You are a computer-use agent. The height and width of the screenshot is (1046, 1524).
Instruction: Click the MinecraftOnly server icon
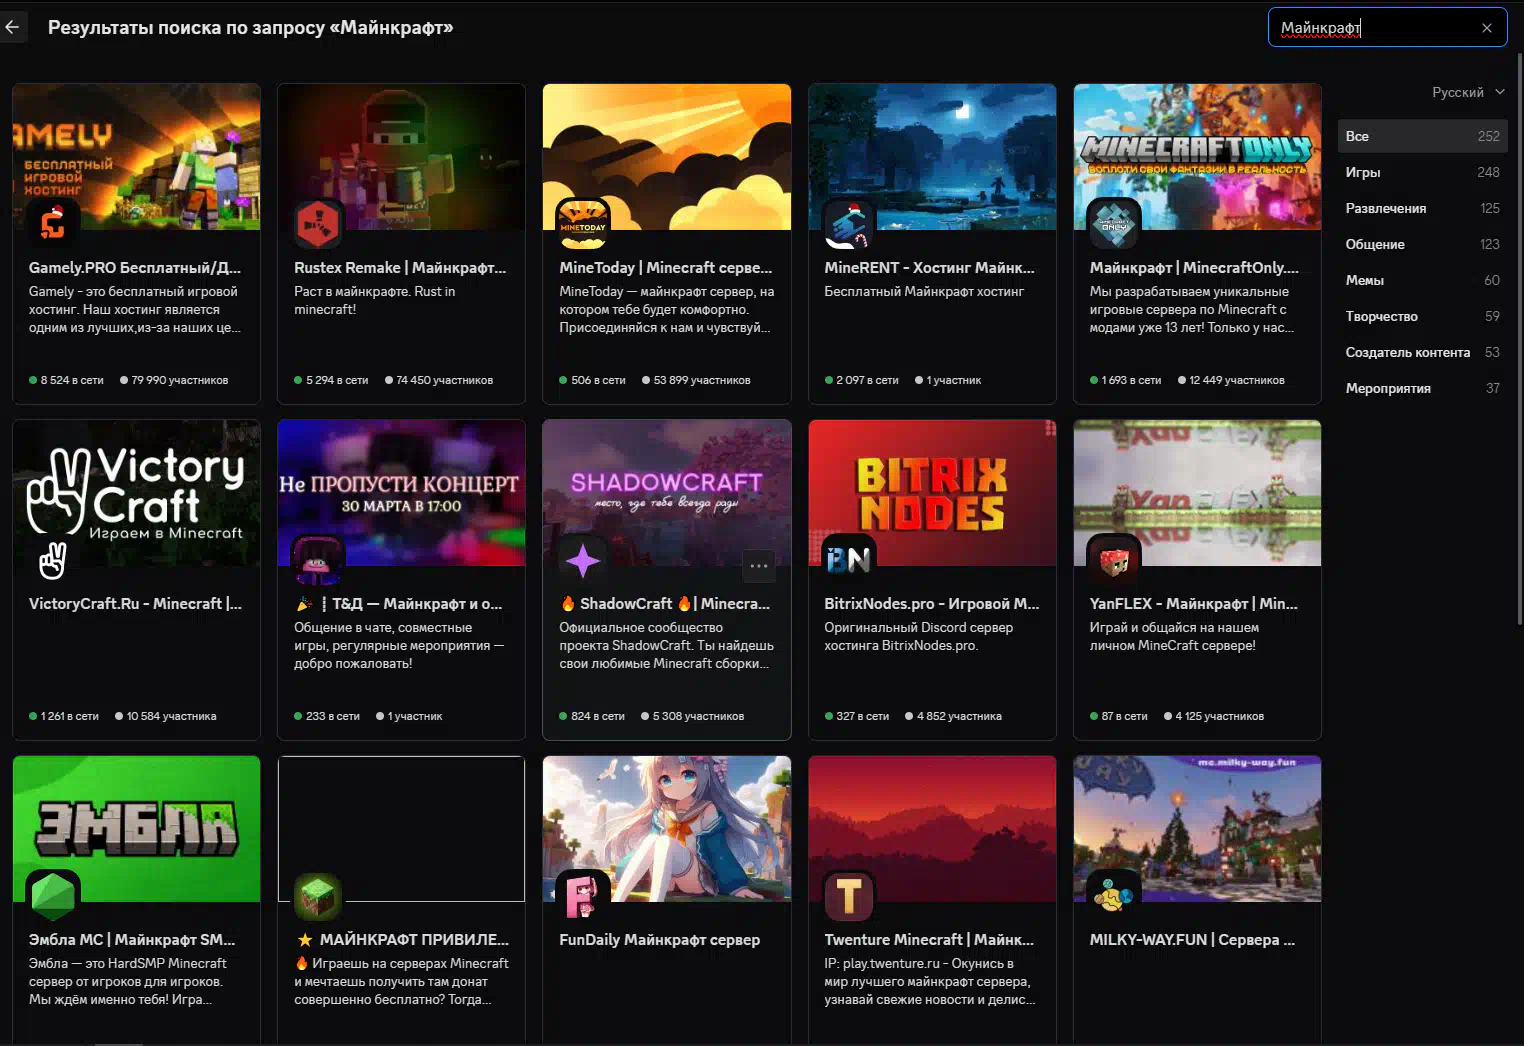tap(1114, 224)
